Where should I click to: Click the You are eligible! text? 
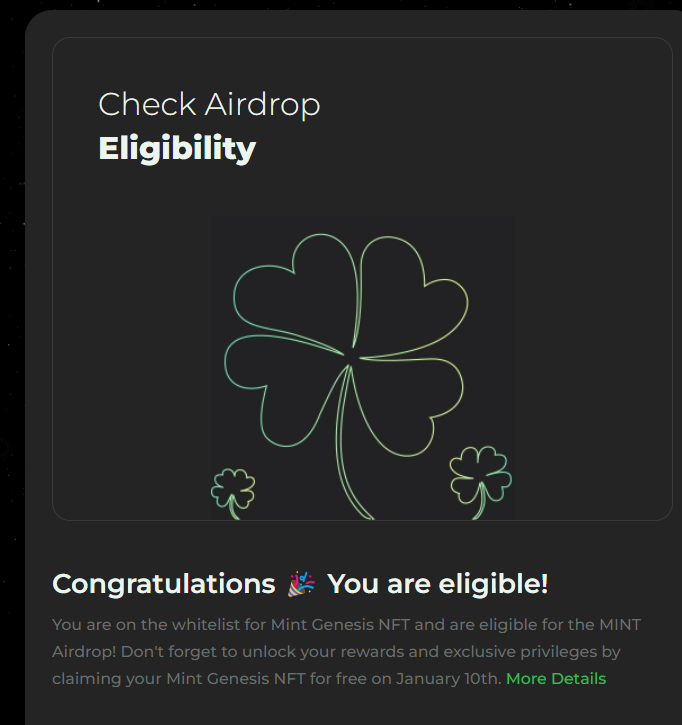(x=437, y=584)
